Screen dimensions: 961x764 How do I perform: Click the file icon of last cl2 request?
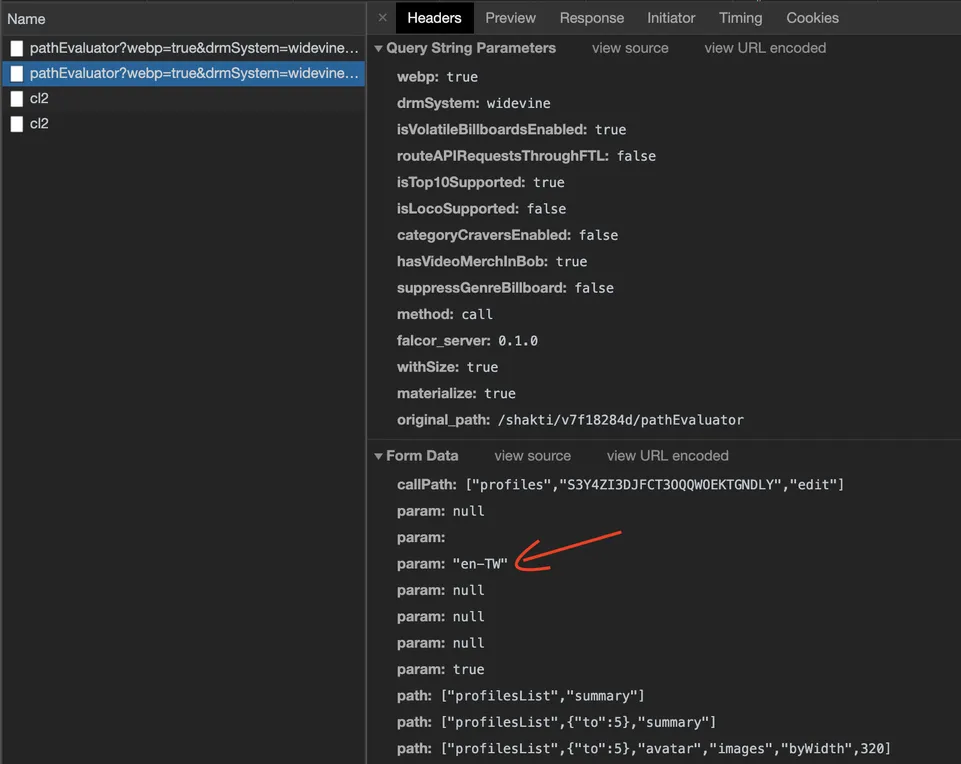pos(17,124)
